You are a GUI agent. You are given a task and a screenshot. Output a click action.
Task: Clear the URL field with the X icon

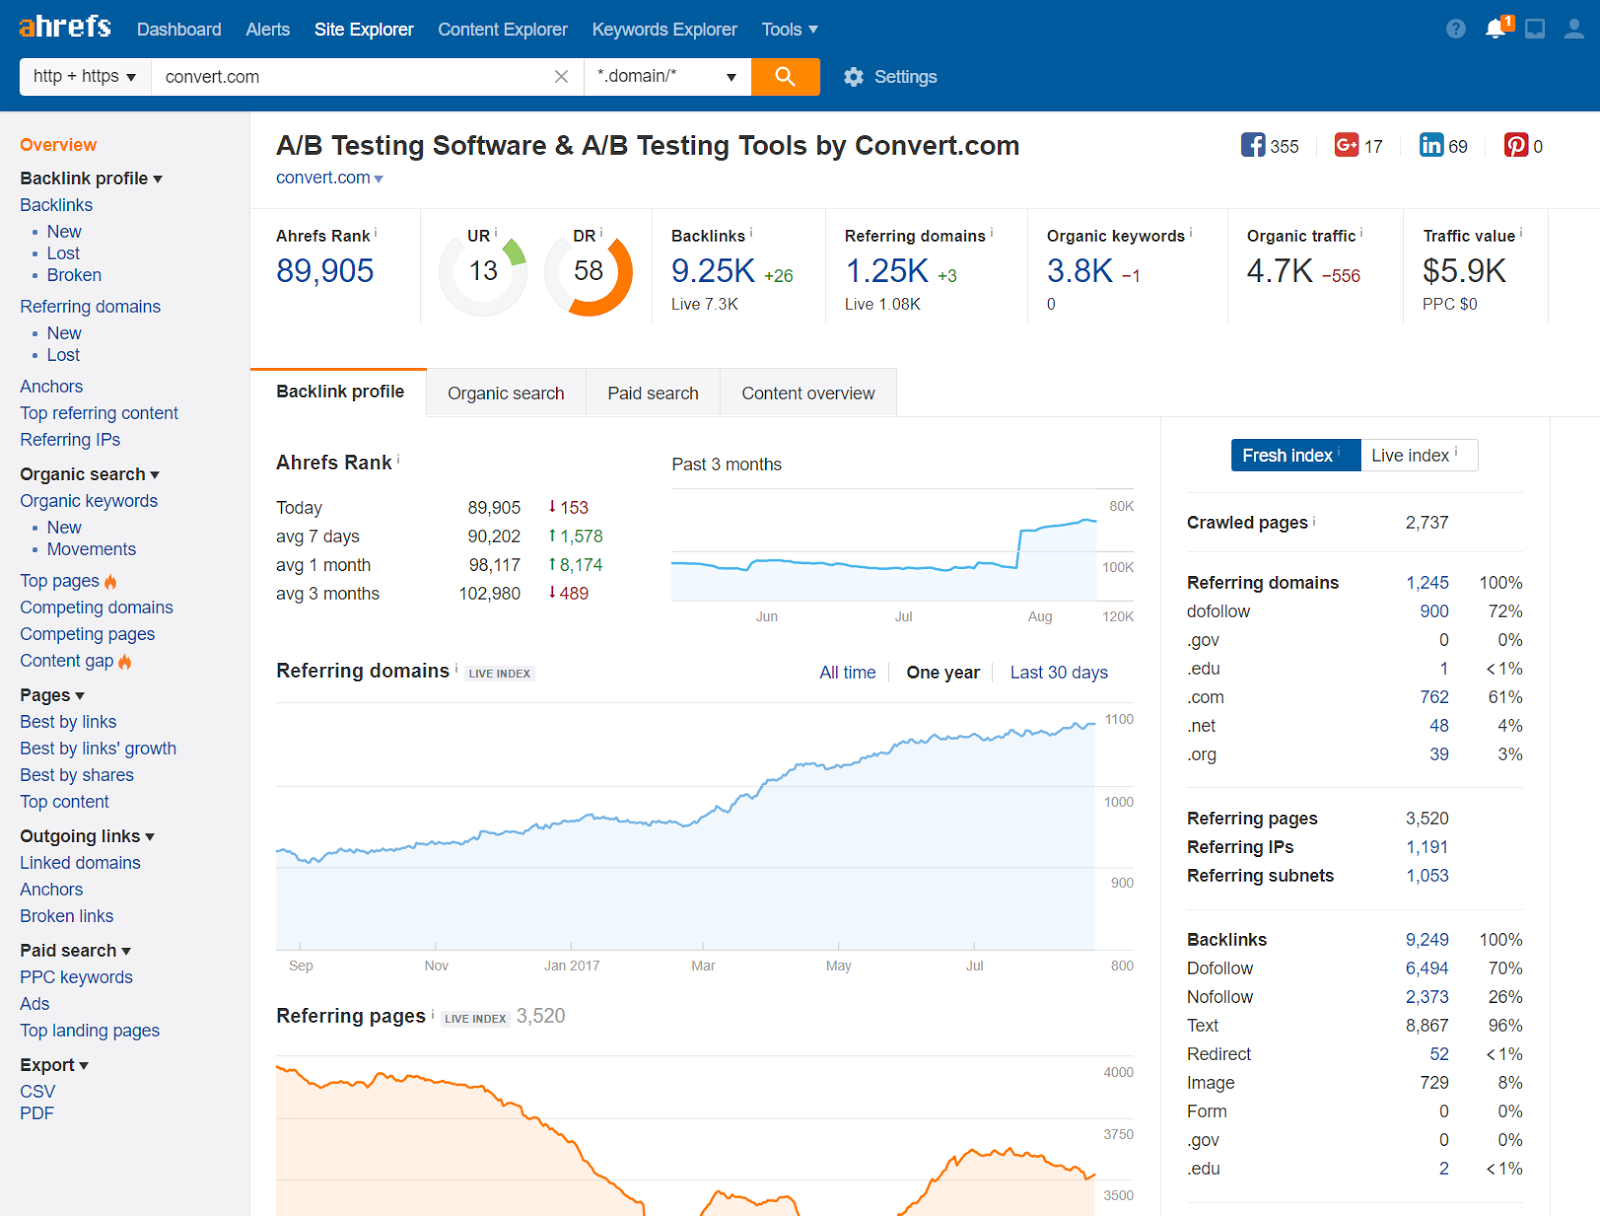click(561, 77)
